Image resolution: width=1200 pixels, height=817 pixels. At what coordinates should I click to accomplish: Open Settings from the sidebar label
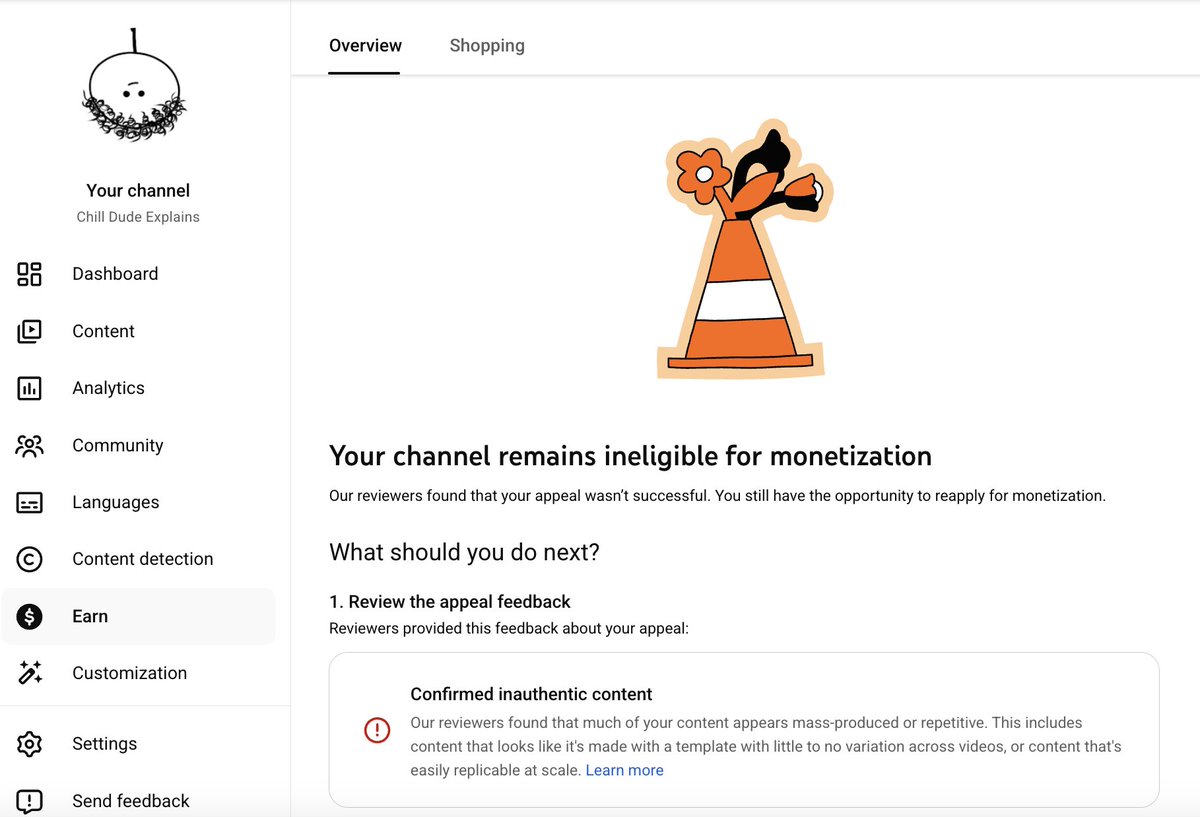pyautogui.click(x=104, y=744)
